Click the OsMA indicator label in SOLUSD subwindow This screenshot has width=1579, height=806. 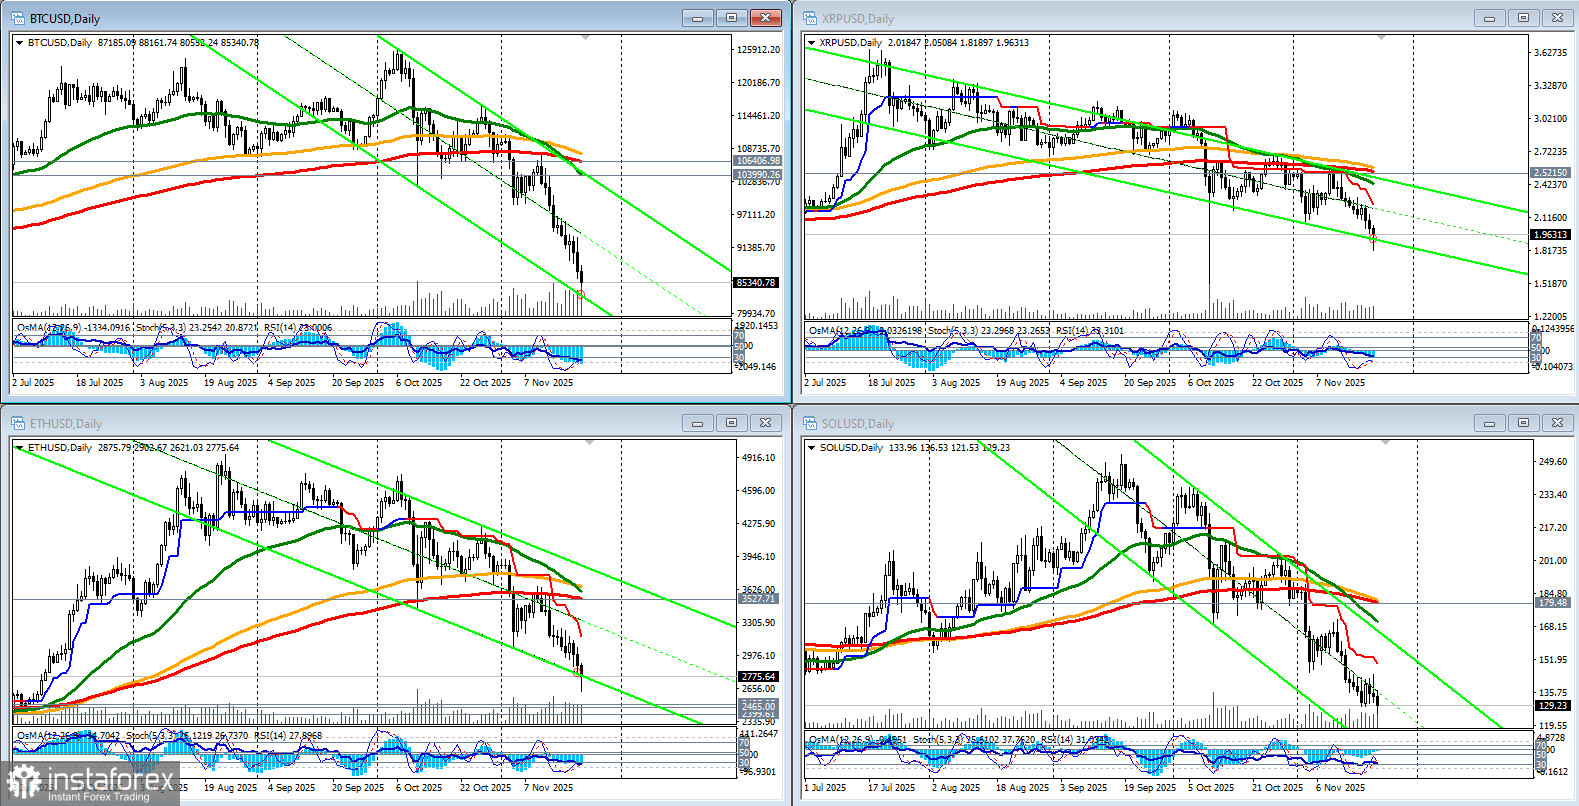(x=858, y=741)
